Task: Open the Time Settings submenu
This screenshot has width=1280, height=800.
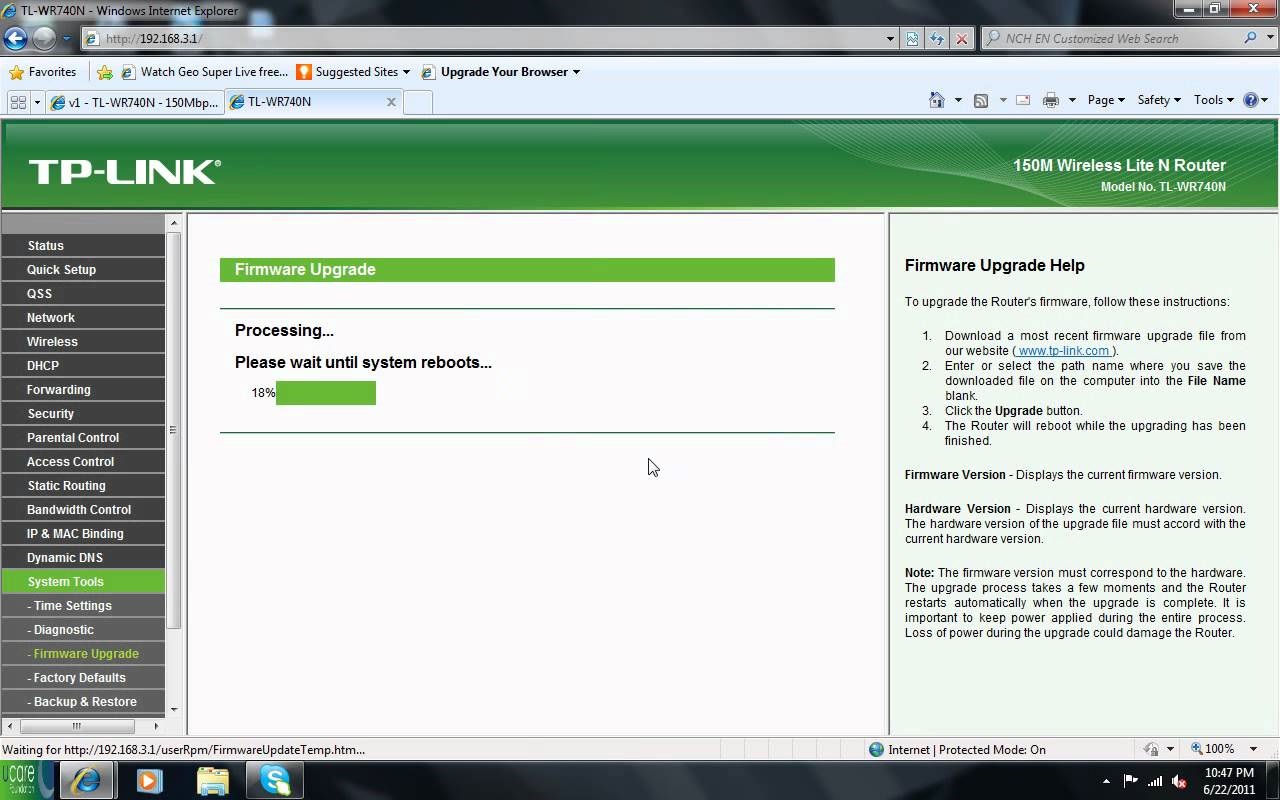Action: [x=83, y=605]
